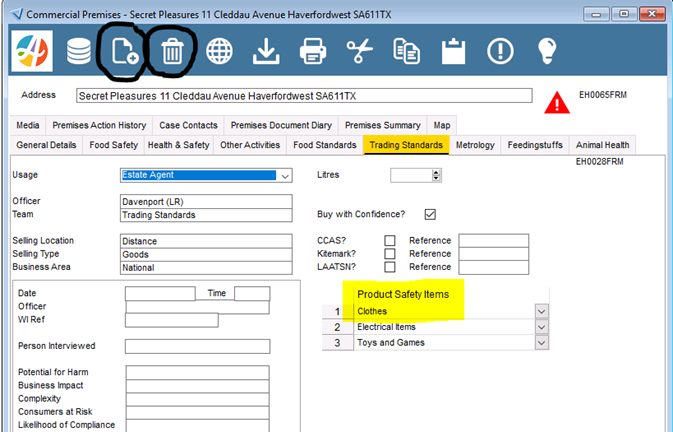Select the Electrical Items row
The image size is (673, 432).
coord(444,327)
